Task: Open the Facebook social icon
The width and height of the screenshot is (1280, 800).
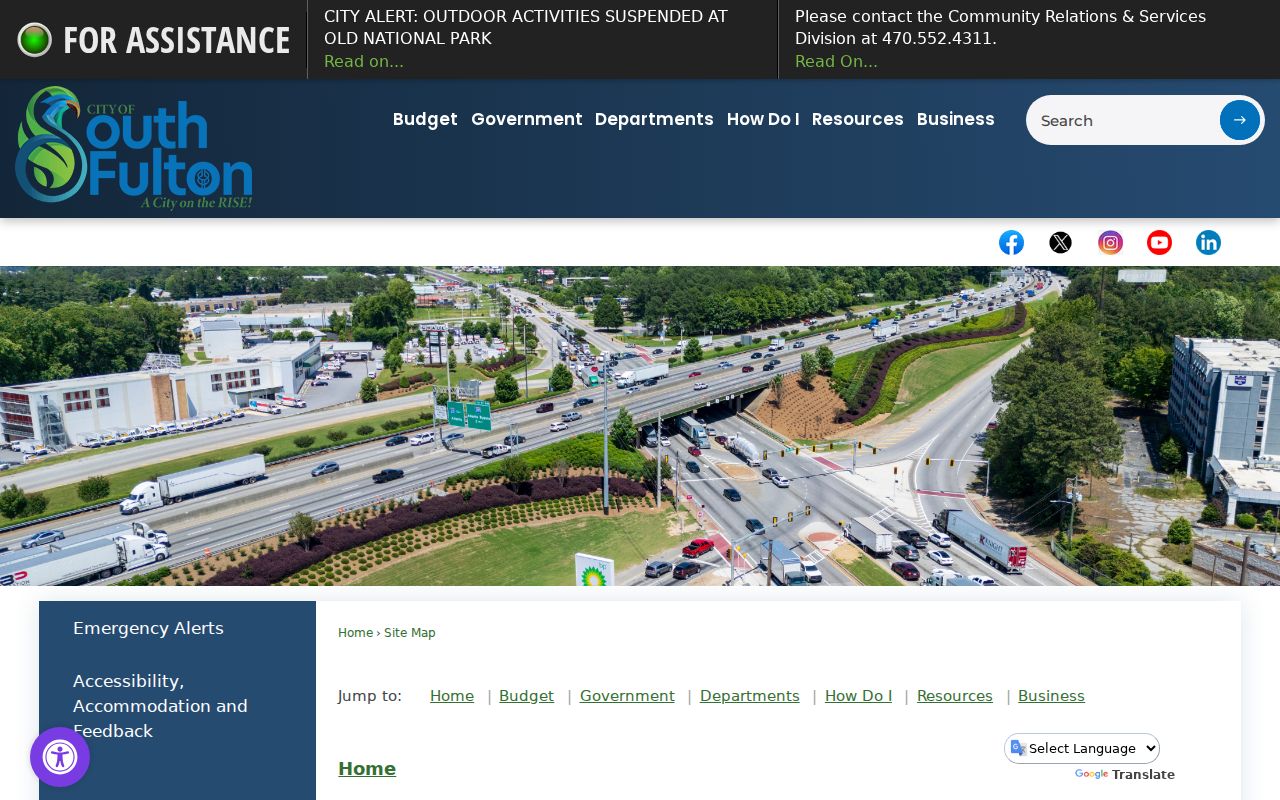Action: (x=1011, y=243)
